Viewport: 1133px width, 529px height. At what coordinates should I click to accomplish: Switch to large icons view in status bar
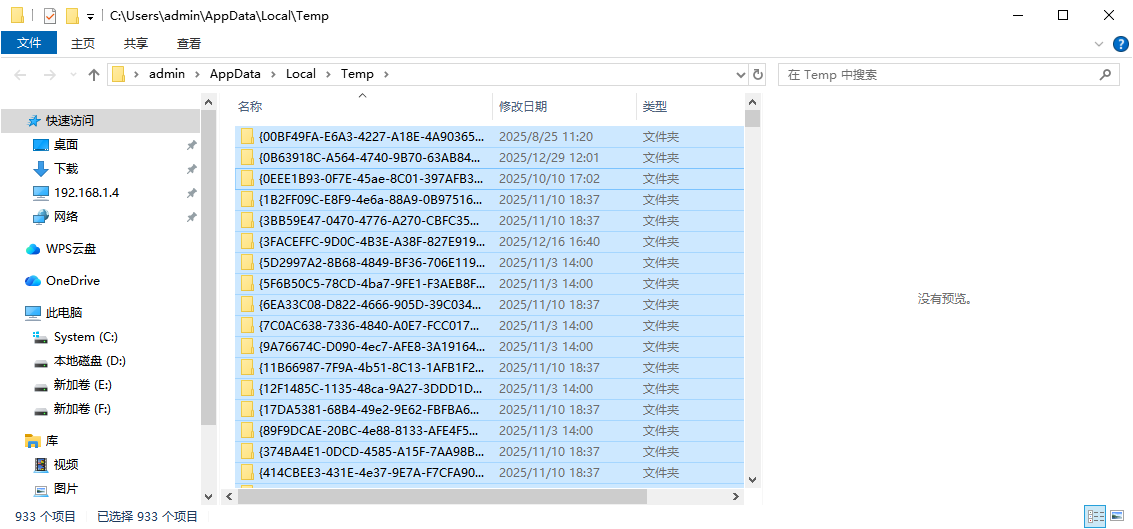1118,517
